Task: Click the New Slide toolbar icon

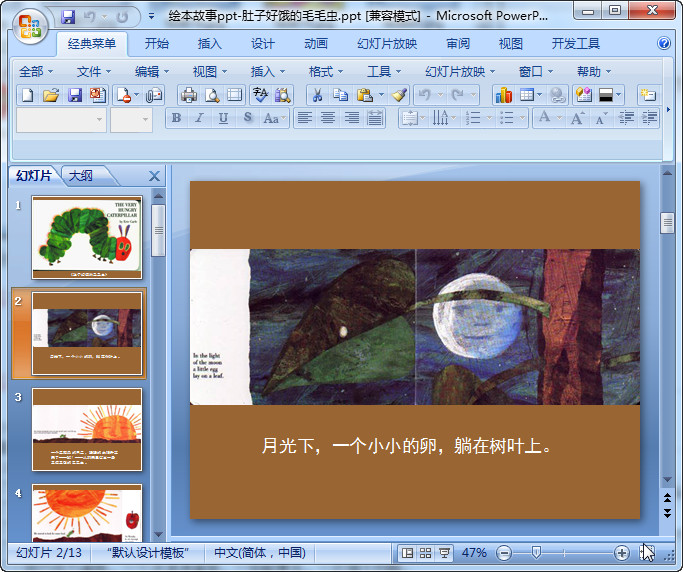Action: pos(648,95)
